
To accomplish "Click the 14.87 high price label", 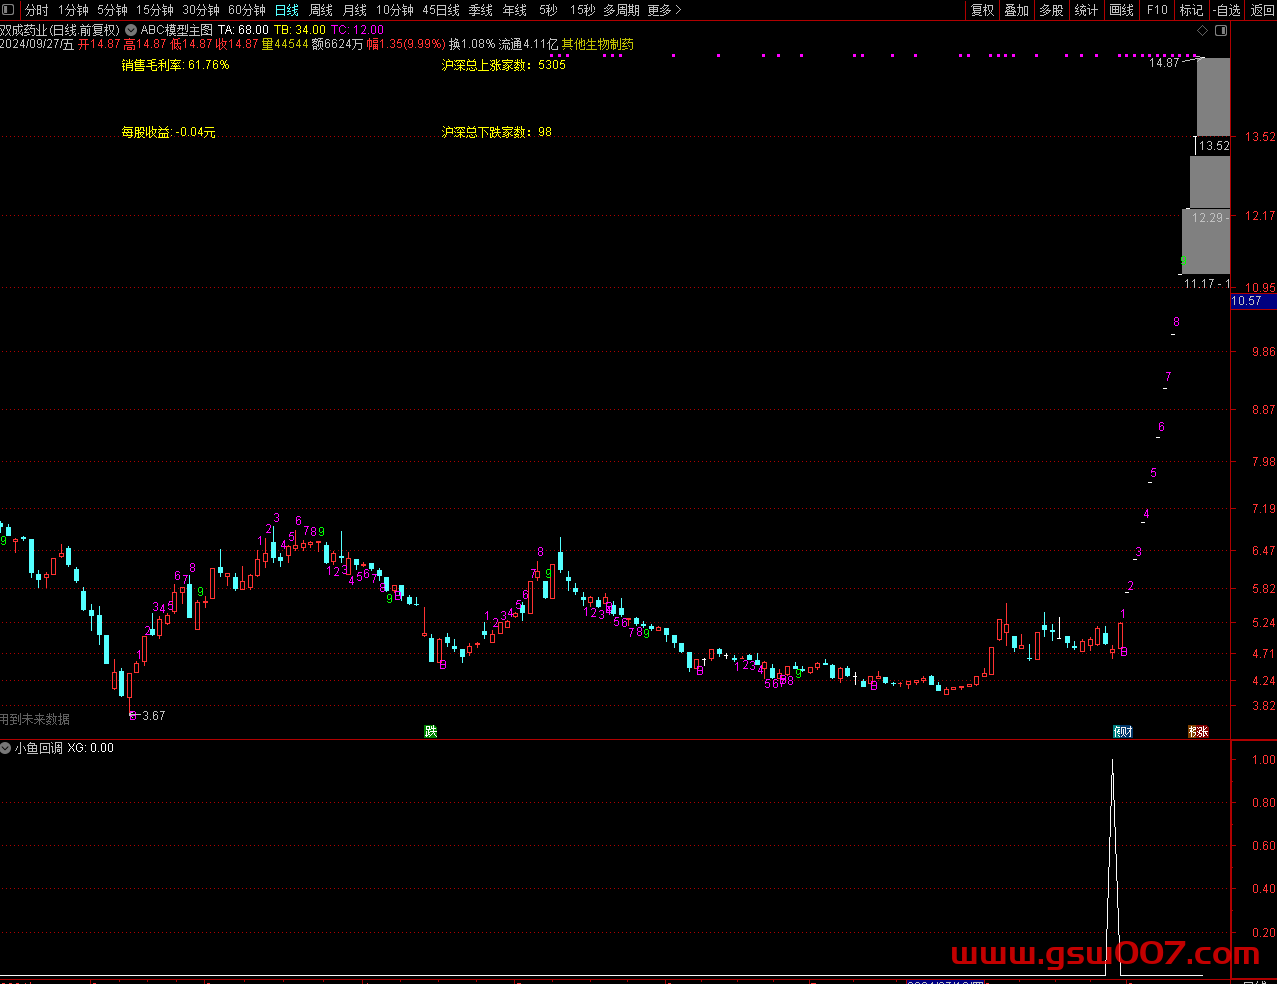I will (x=1164, y=63).
